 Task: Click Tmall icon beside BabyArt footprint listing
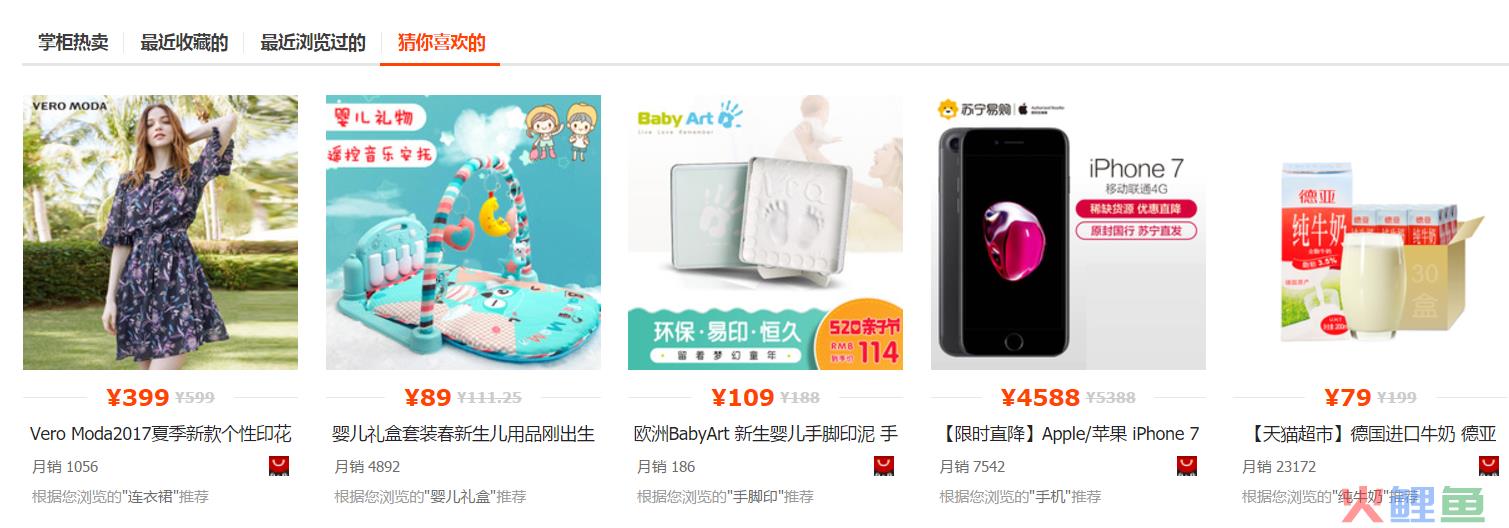tap(884, 466)
